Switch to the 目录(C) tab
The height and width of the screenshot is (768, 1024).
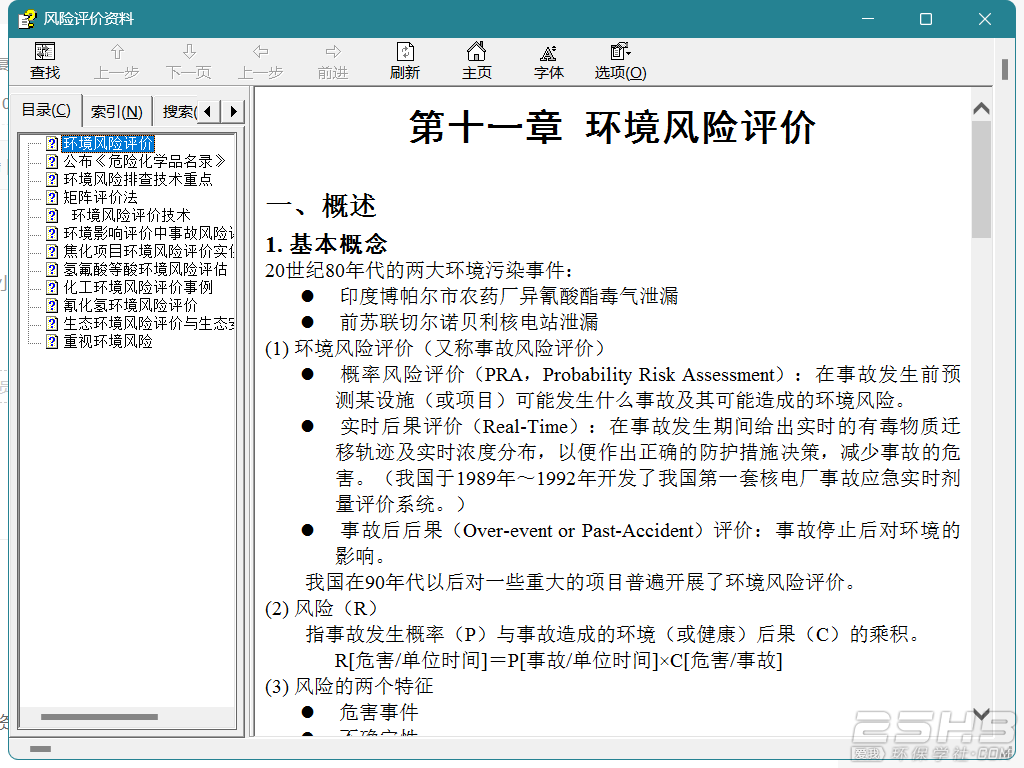click(x=46, y=110)
